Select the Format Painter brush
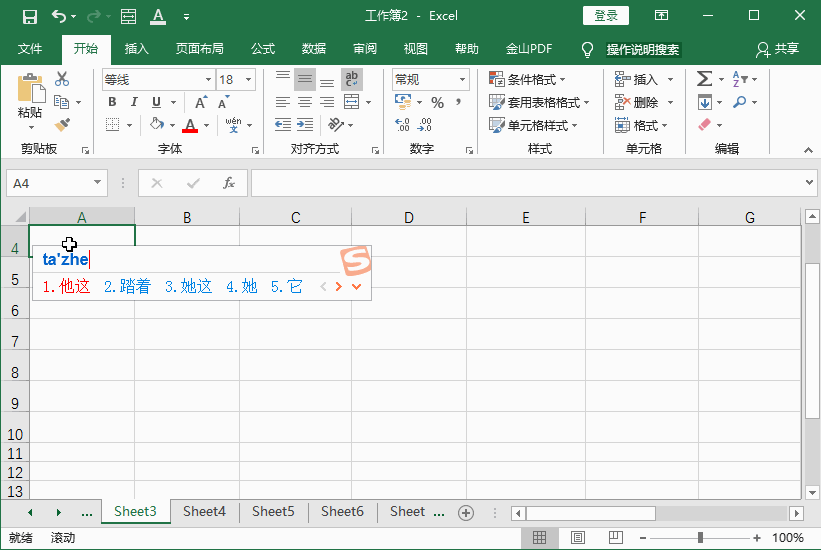 [62, 125]
